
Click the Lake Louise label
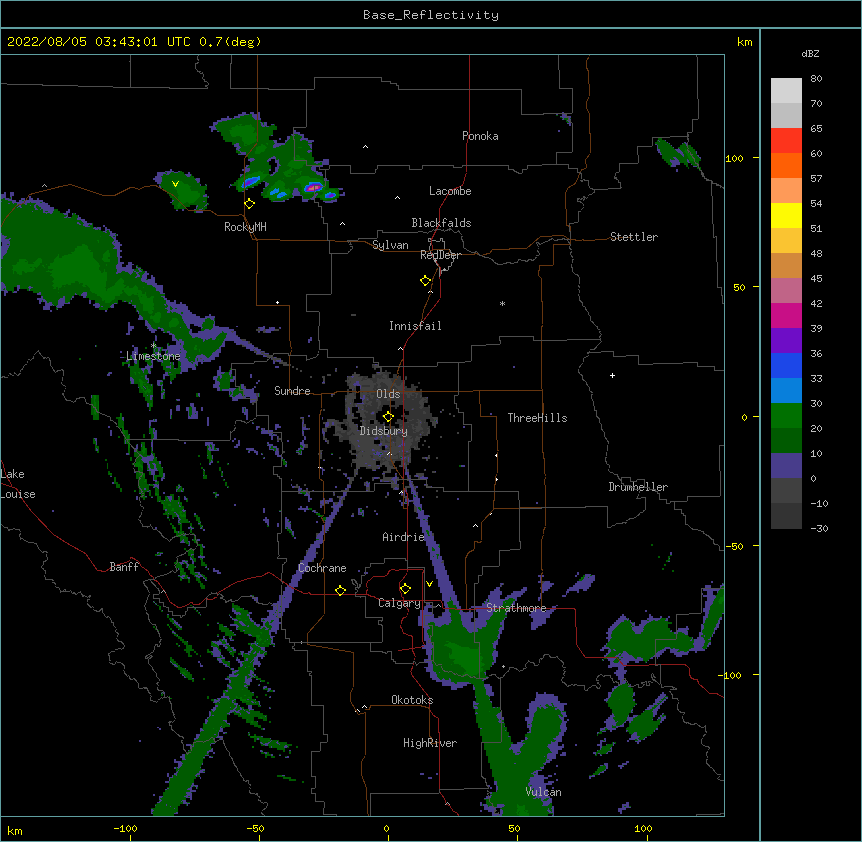pyautogui.click(x=18, y=484)
